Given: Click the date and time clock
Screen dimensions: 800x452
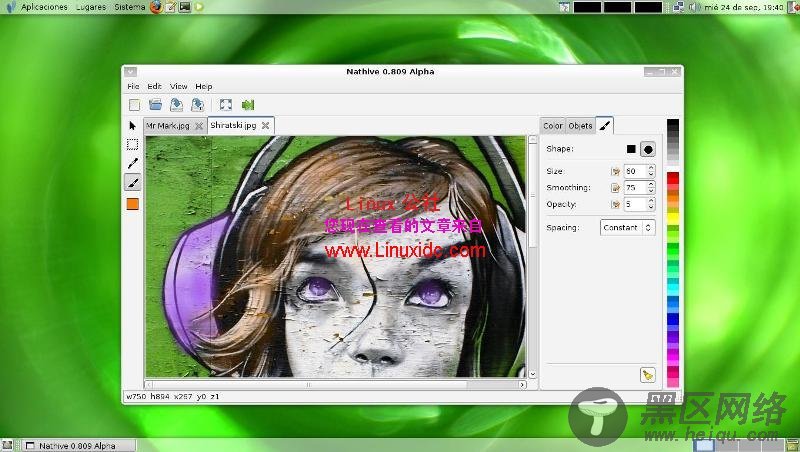Looking at the screenshot, I should coord(744,7).
